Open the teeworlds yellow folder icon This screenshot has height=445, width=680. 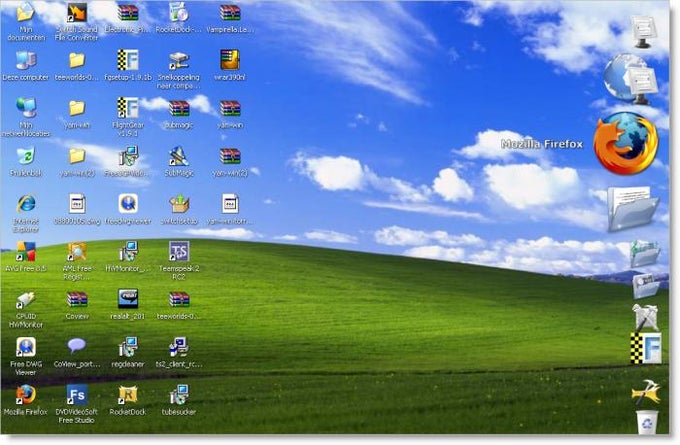pos(77,61)
